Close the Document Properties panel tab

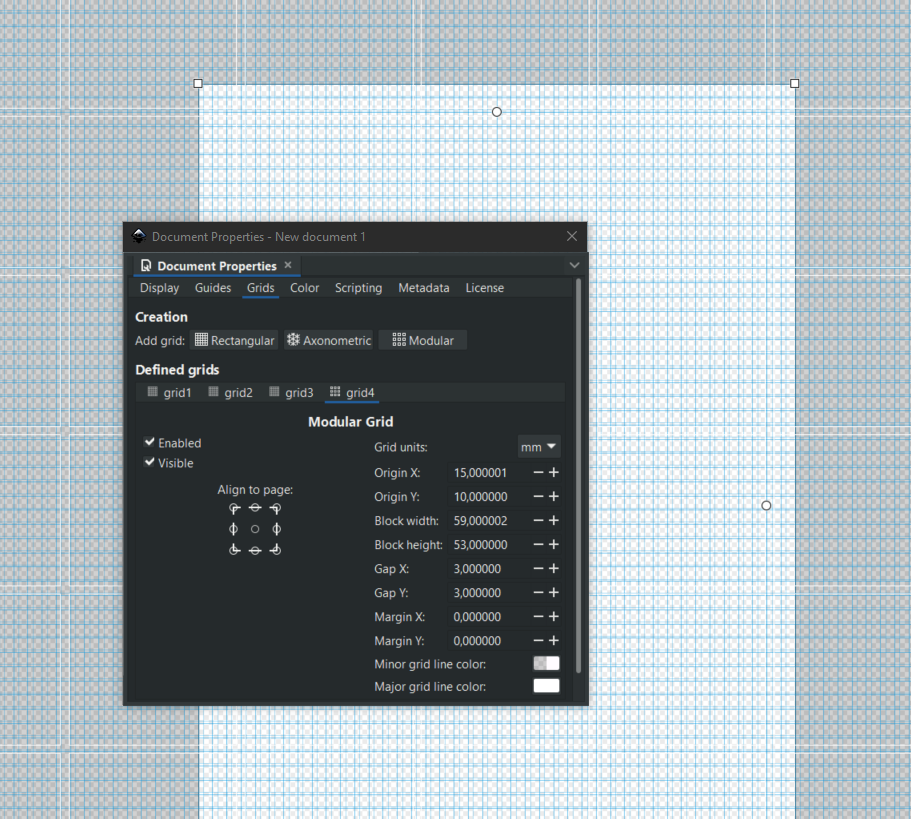point(288,265)
